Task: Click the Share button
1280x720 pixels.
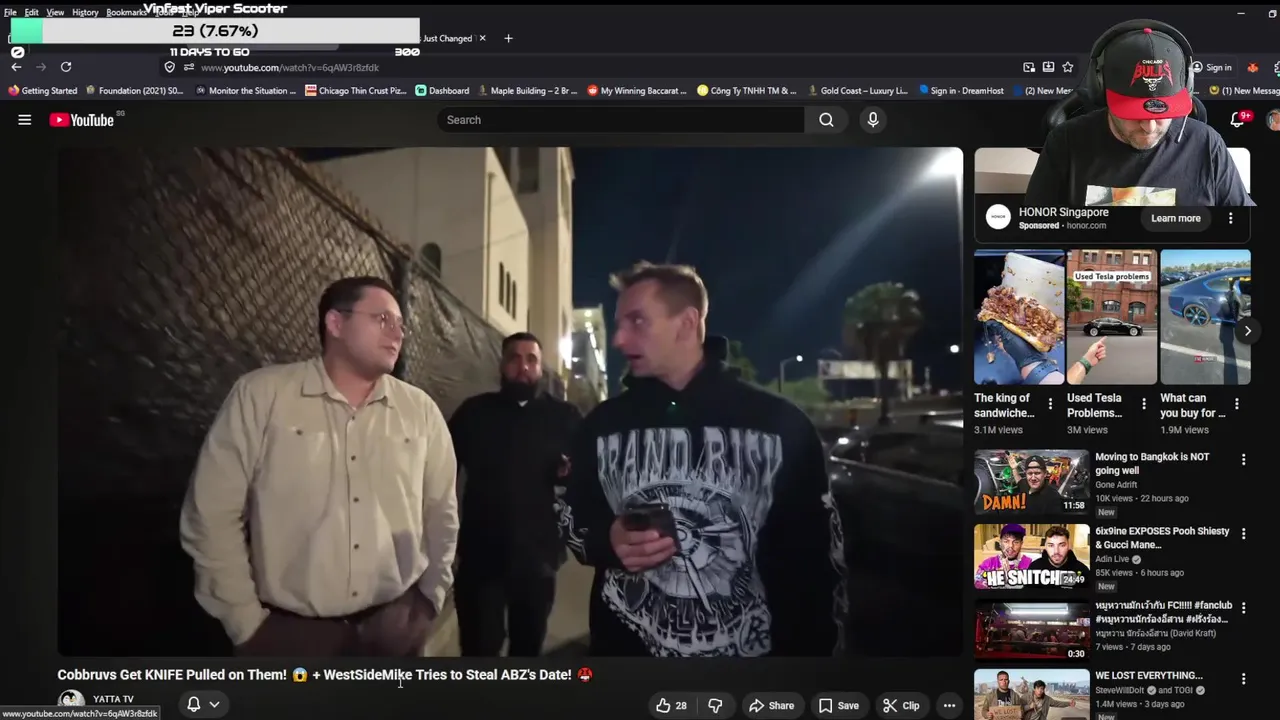Action: [x=771, y=705]
